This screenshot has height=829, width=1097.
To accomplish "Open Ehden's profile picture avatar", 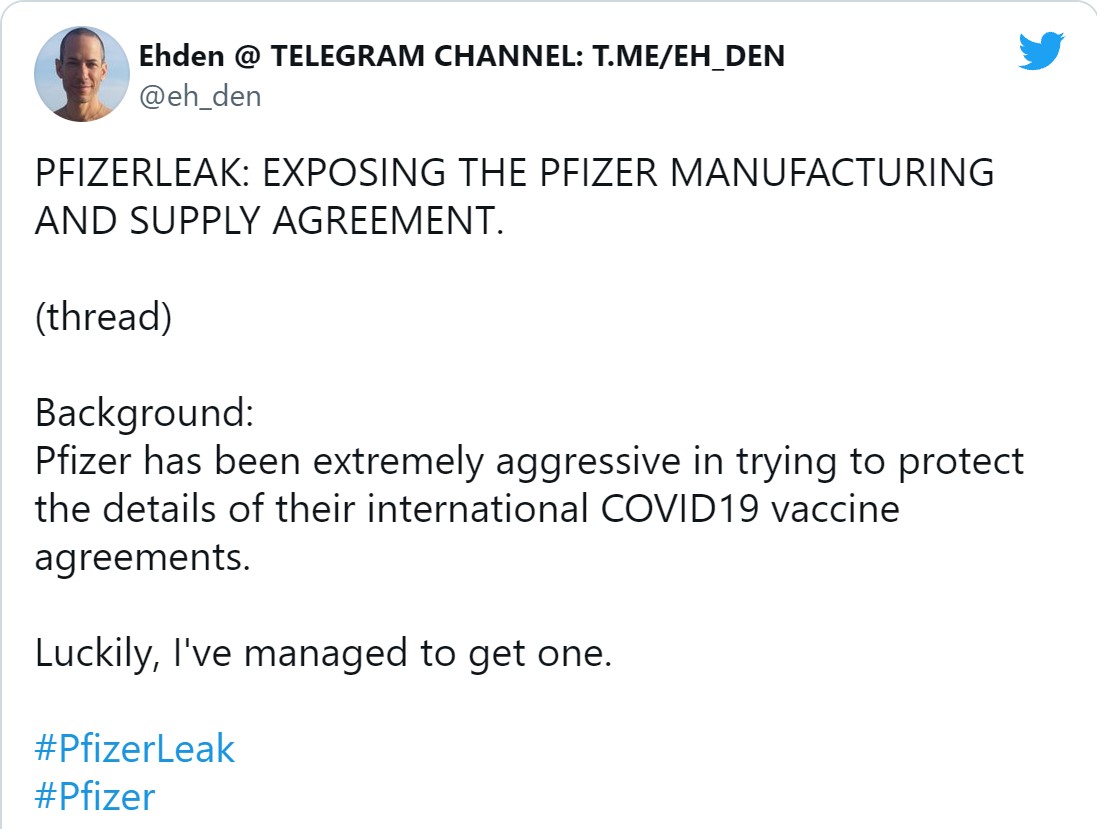I will point(82,74).
